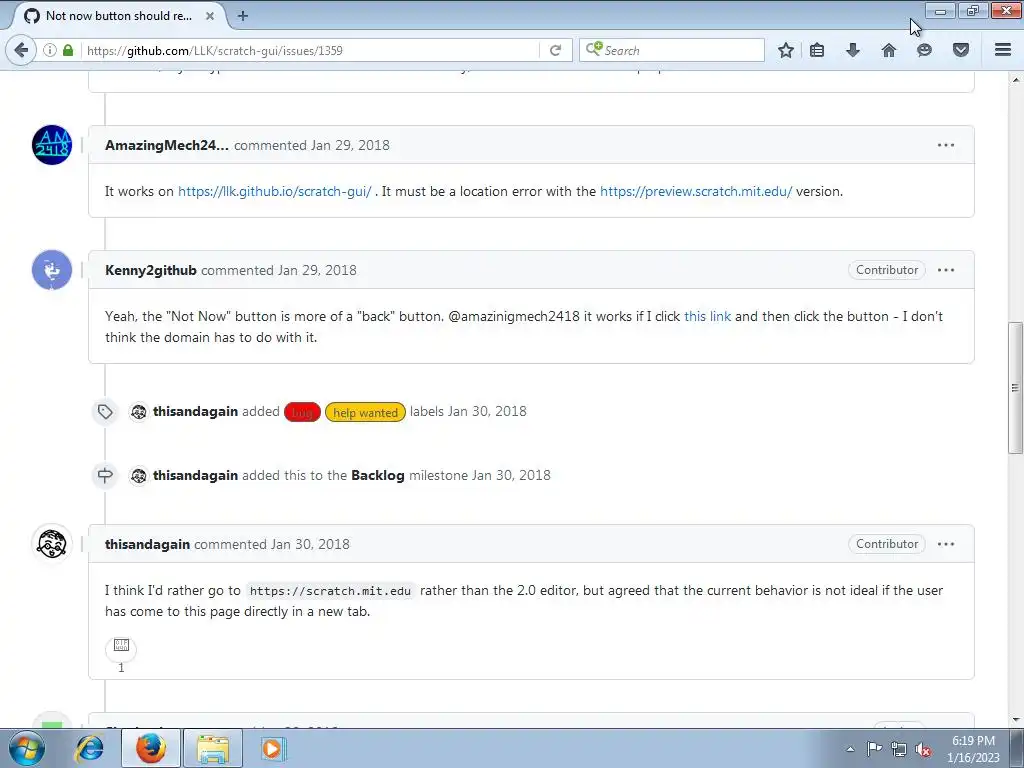Open 'this link' in Kenny2github comment
1024x768 pixels.
click(707, 316)
